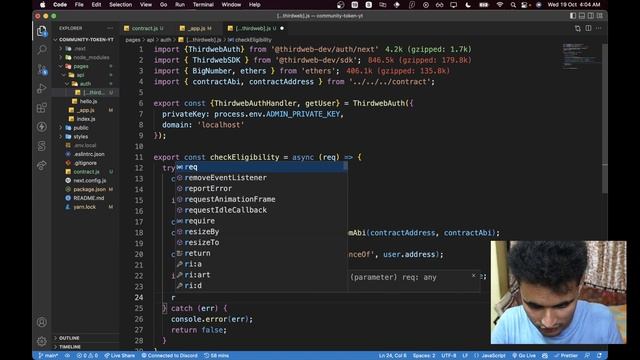Open editor more actions ellipsis menu
640x360 pixels.
pos(599,28)
